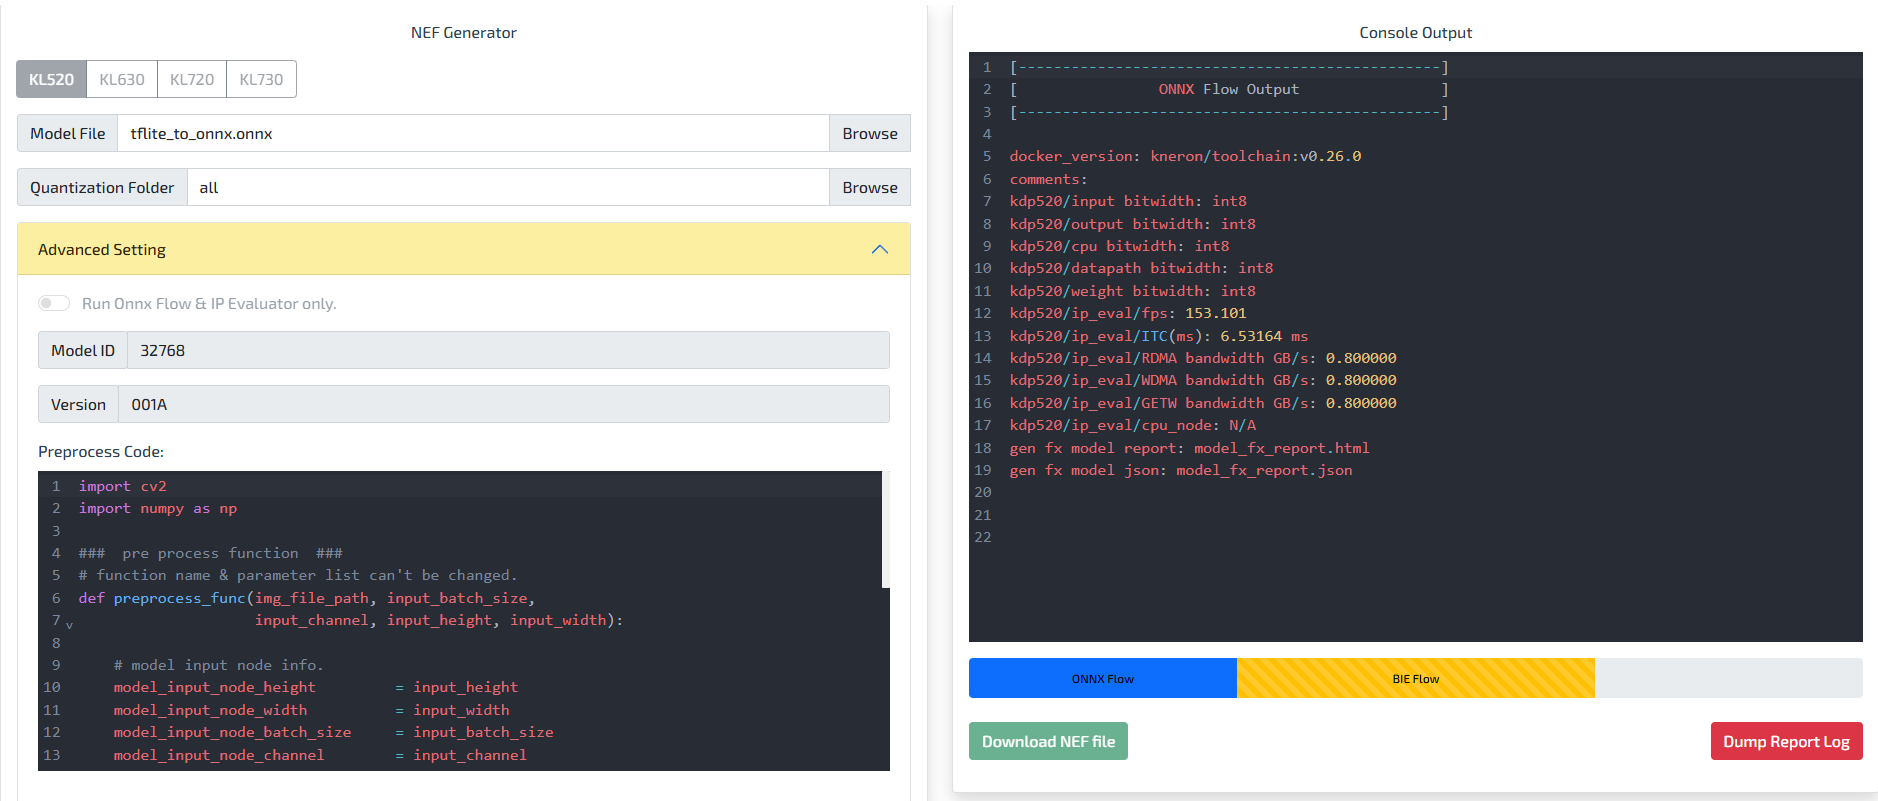Click 'import numpy as np' code line

click(x=158, y=508)
